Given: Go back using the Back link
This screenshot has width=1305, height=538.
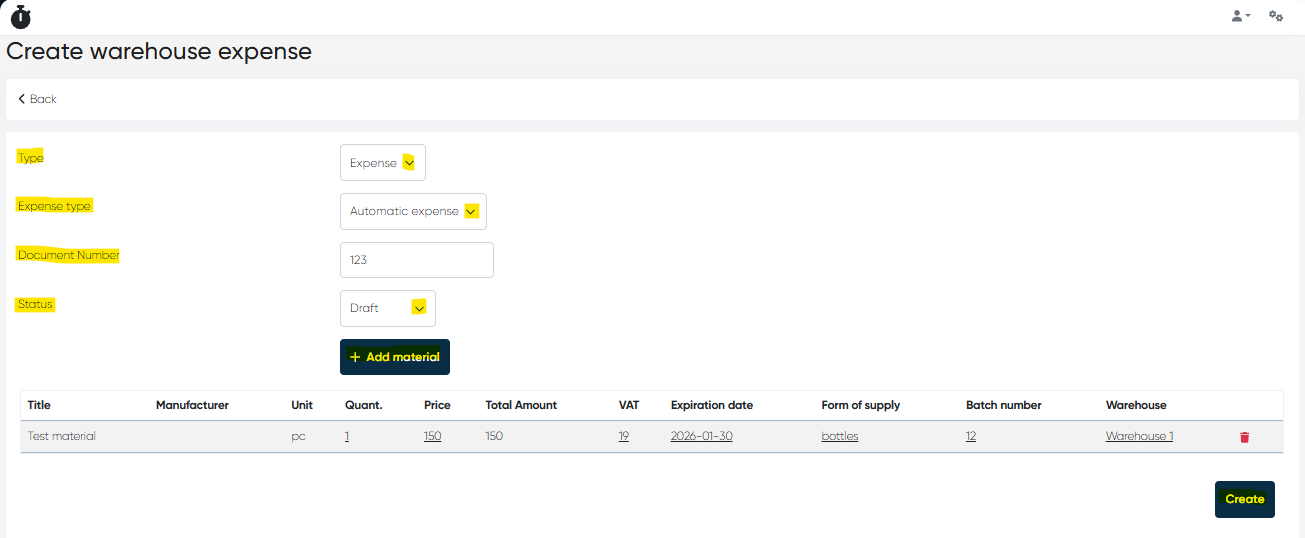Looking at the screenshot, I should [x=37, y=99].
